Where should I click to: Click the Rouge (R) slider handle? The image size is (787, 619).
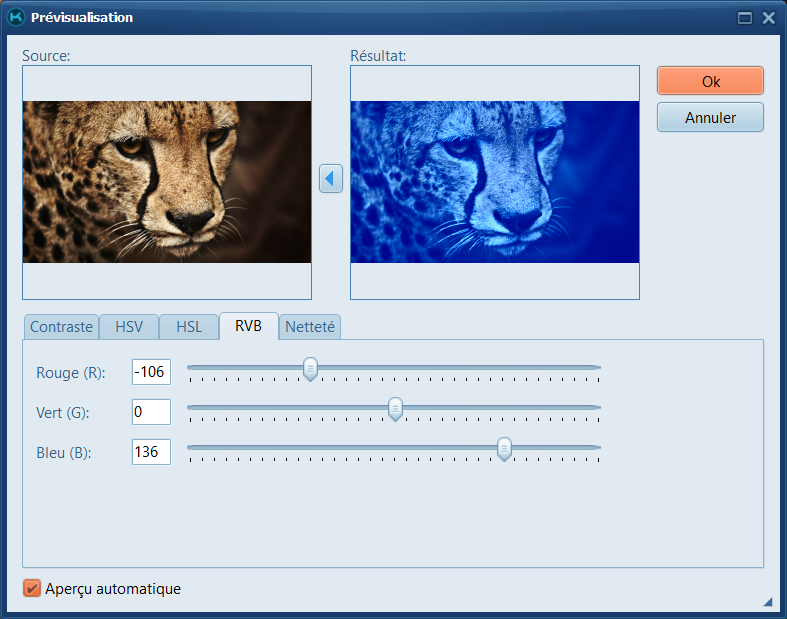(x=310, y=369)
